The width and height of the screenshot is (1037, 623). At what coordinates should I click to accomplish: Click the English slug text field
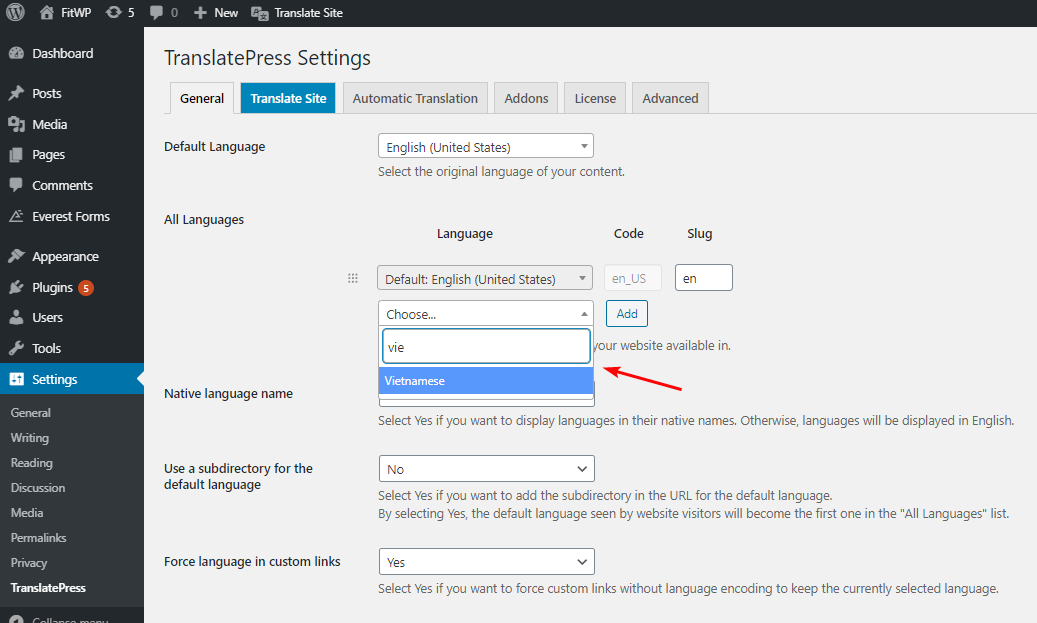[x=703, y=278]
